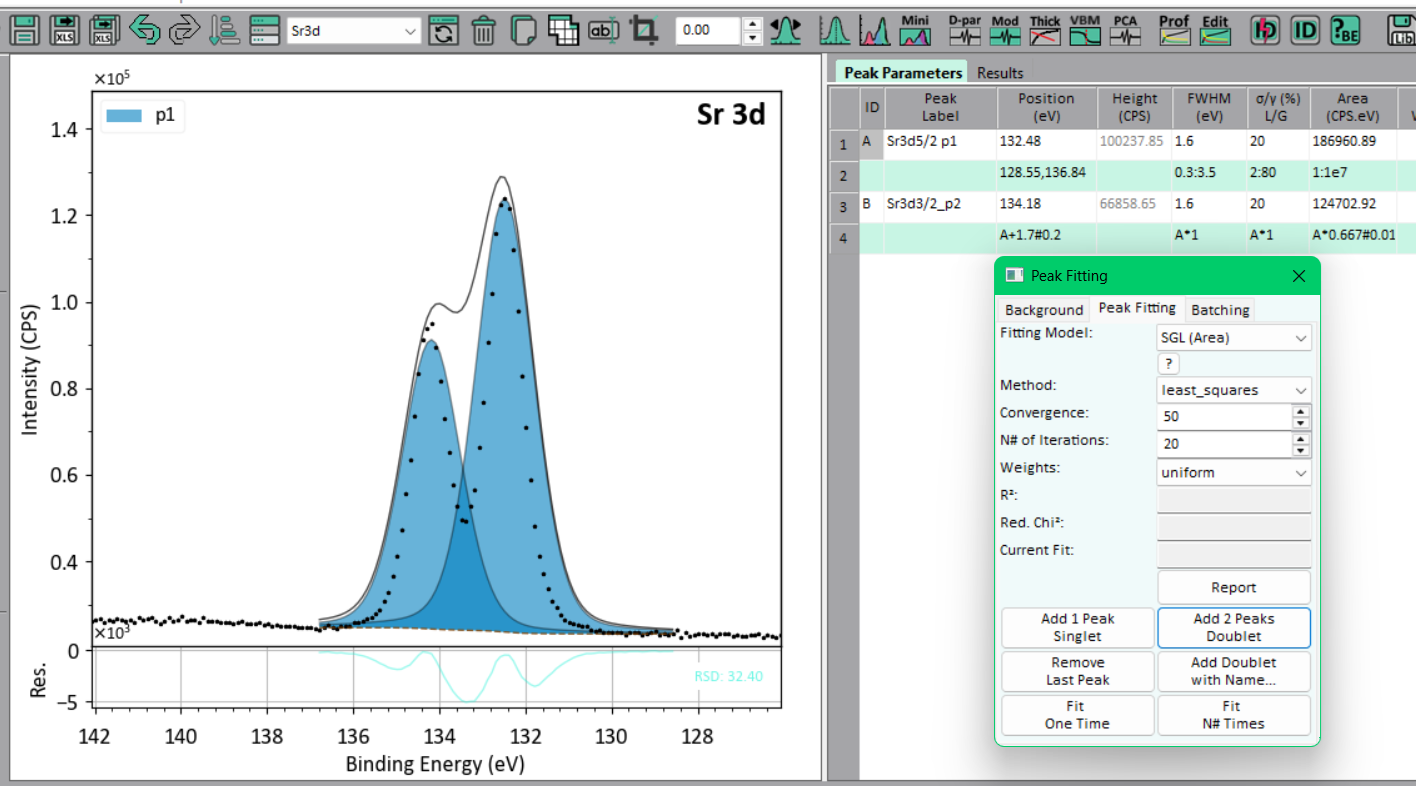The image size is (1416, 786).
Task: Click the Redo arrow icon
Action: [184, 30]
